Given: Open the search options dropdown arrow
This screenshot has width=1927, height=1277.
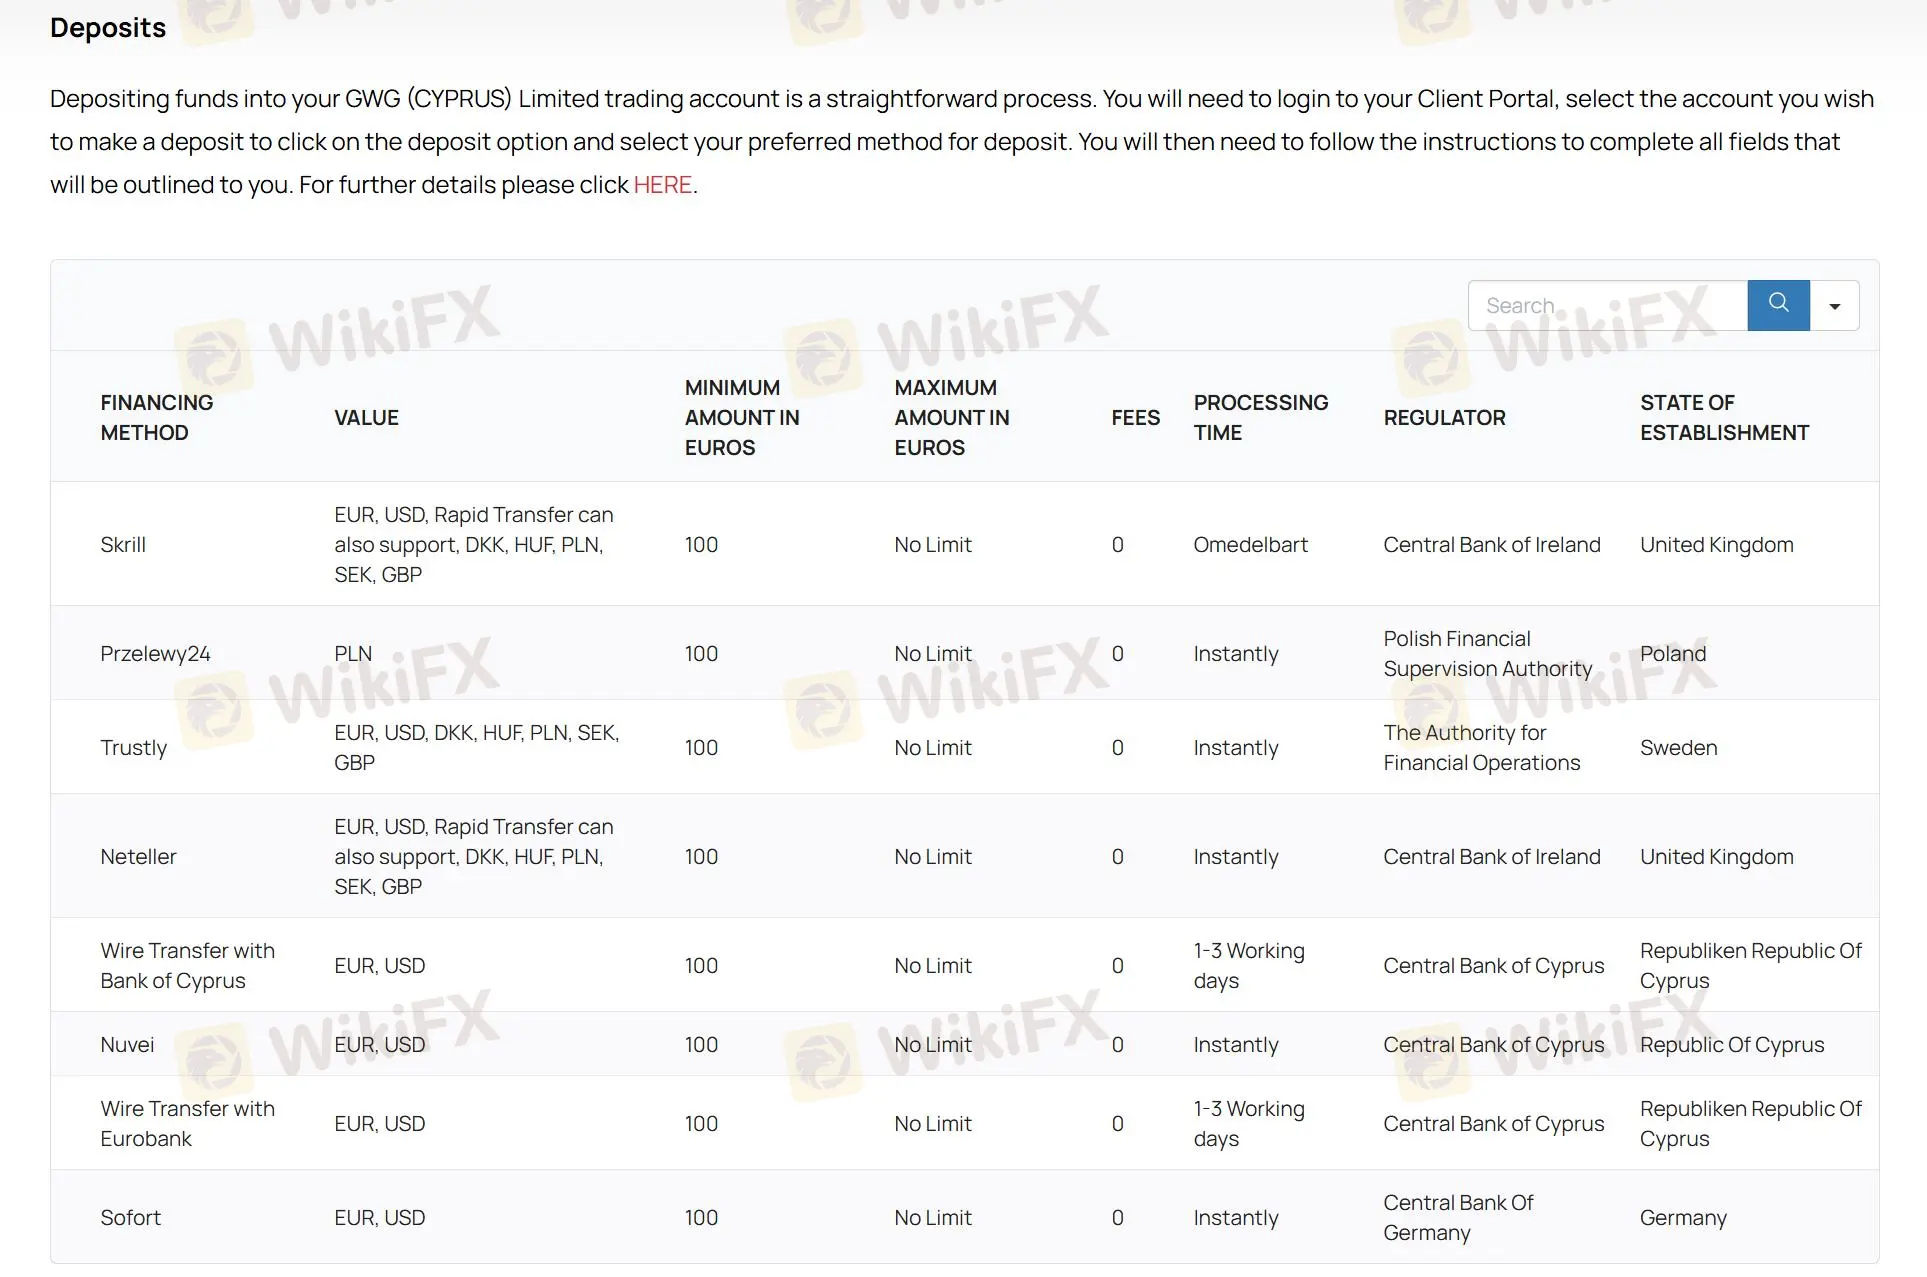Looking at the screenshot, I should pyautogui.click(x=1836, y=305).
